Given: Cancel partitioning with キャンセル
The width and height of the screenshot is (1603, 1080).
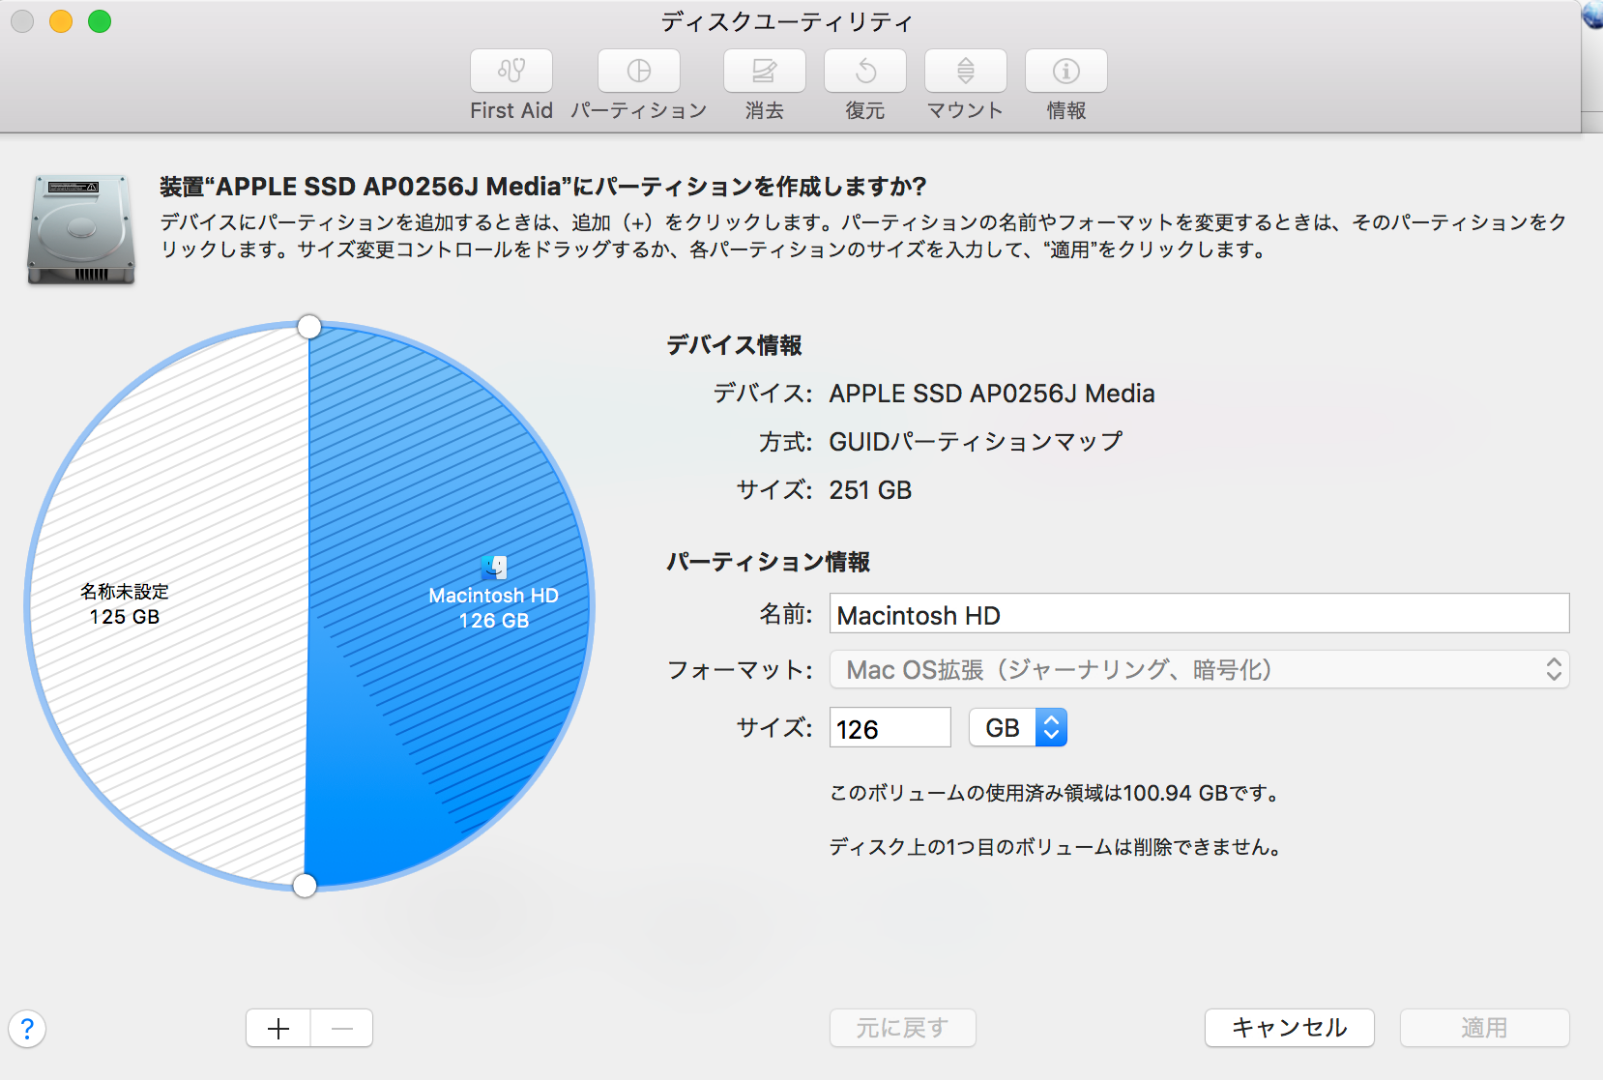Looking at the screenshot, I should click(x=1288, y=1027).
